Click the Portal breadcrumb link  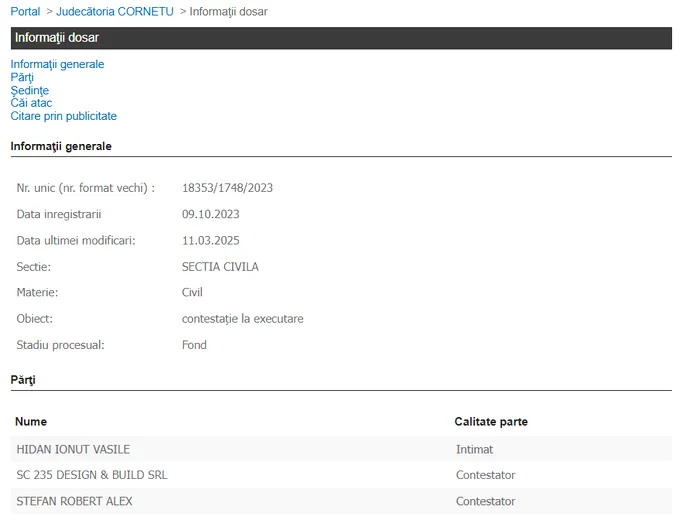click(25, 11)
